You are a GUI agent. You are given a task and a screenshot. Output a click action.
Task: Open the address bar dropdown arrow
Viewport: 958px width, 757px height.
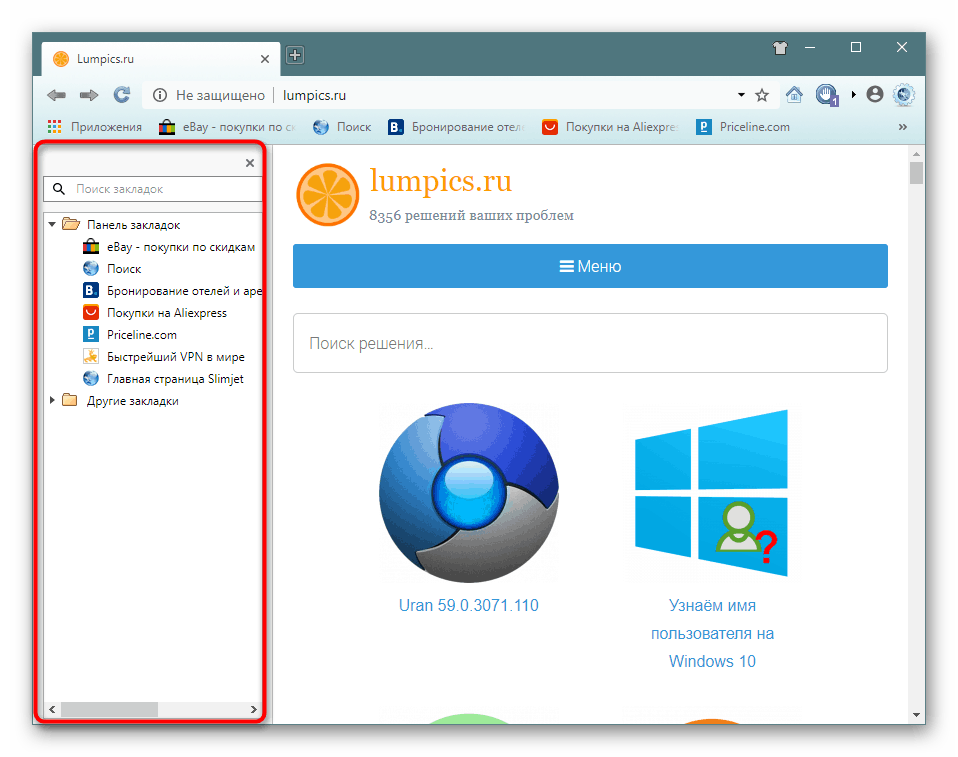(741, 94)
